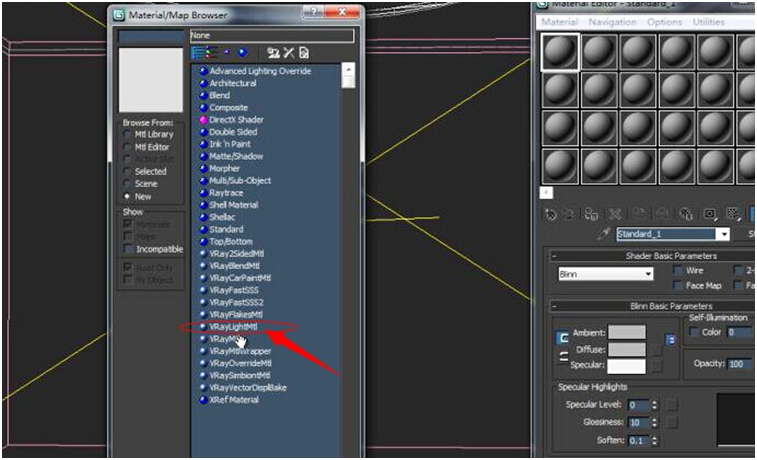Viewport: 757px width, 460px height.
Task: Enable Wire checkbox in Shader Basic Parameters
Action: pyautogui.click(x=678, y=270)
